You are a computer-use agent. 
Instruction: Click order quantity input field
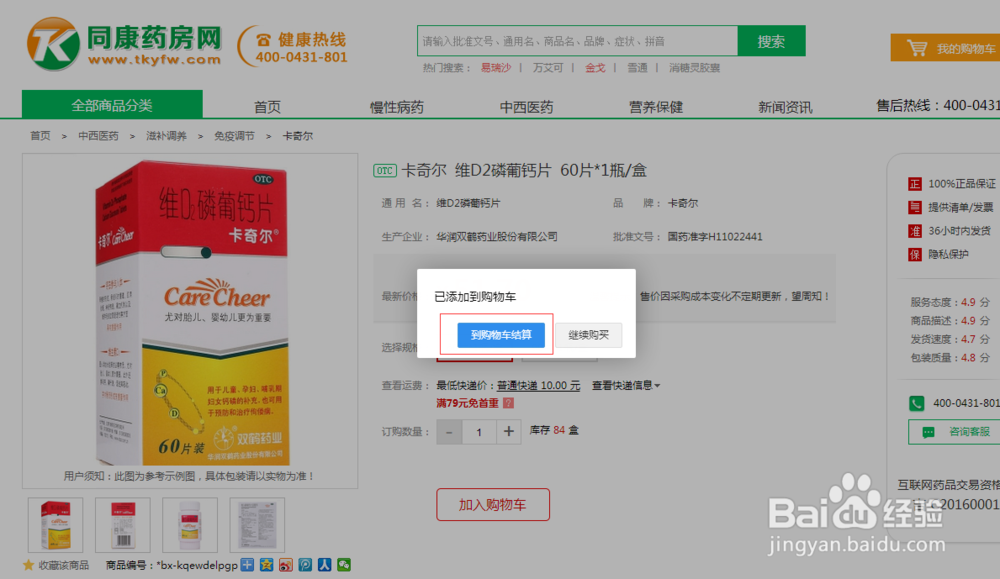479,432
